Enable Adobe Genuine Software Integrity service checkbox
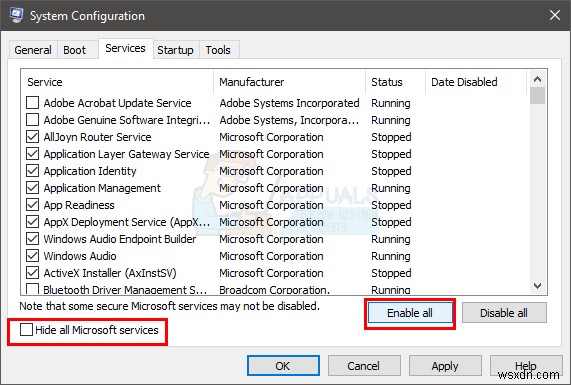571x385 pixels. (32, 120)
